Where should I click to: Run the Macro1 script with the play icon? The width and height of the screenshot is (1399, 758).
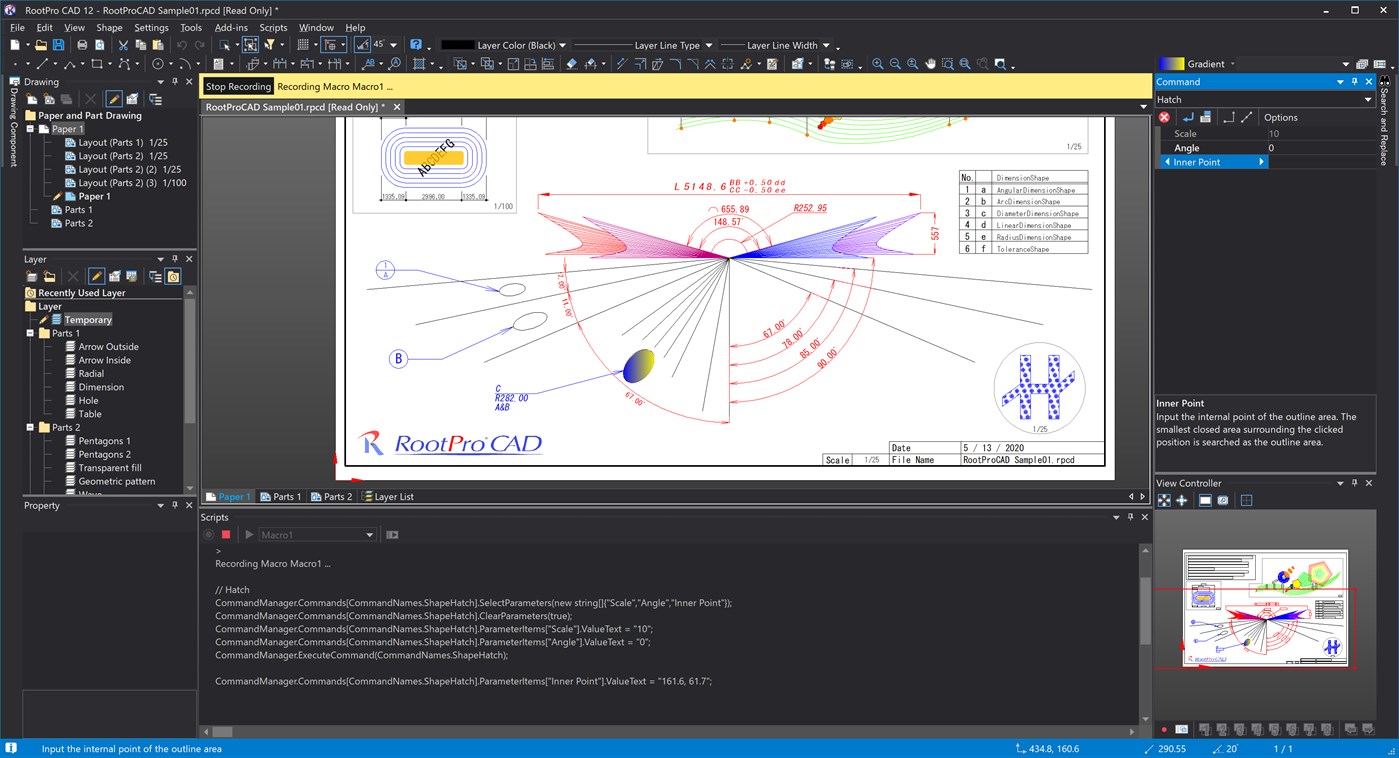pos(248,534)
